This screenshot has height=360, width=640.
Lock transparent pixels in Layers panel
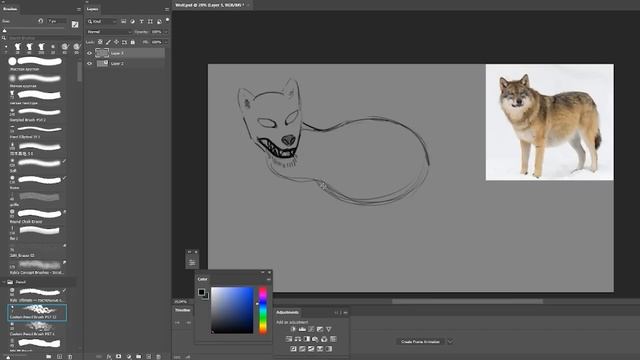[x=100, y=42]
